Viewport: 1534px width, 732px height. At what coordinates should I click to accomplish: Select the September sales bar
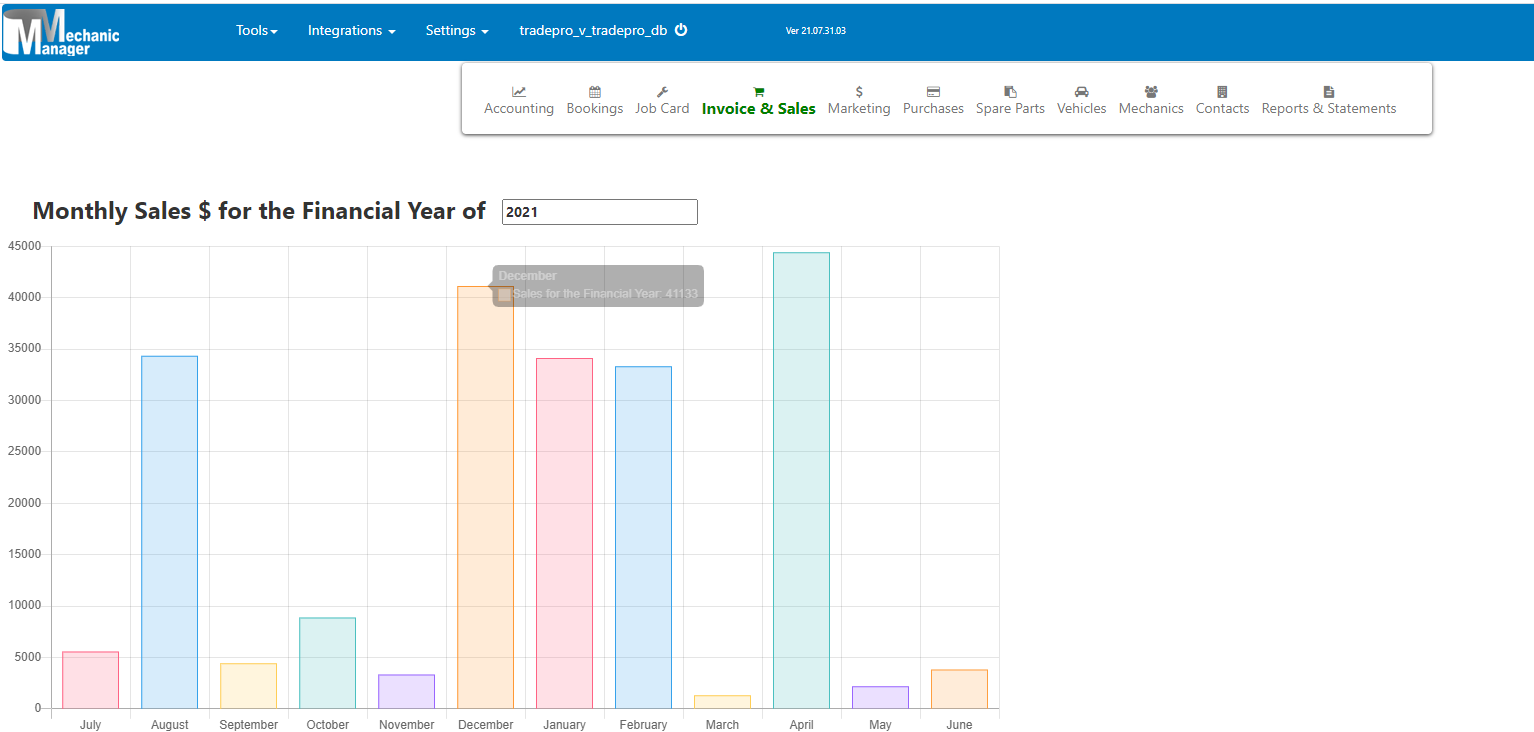[248, 686]
